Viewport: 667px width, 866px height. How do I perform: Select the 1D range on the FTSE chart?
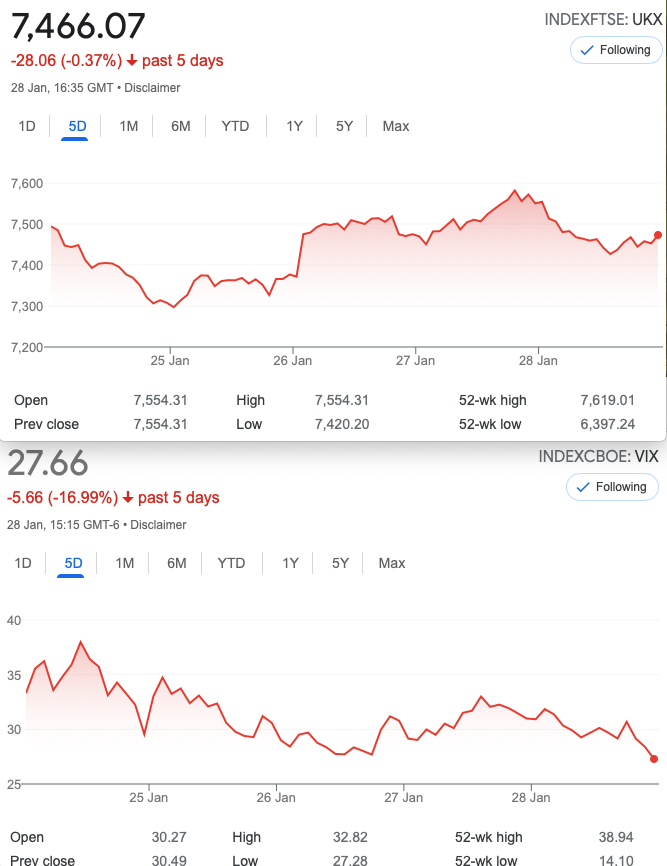point(27,126)
